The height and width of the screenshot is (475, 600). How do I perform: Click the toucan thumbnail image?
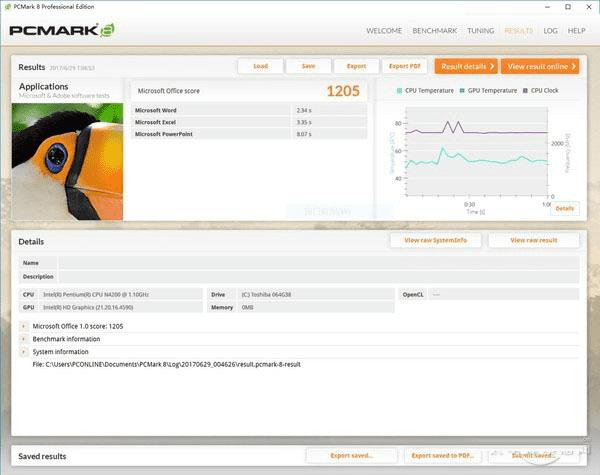tap(67, 162)
